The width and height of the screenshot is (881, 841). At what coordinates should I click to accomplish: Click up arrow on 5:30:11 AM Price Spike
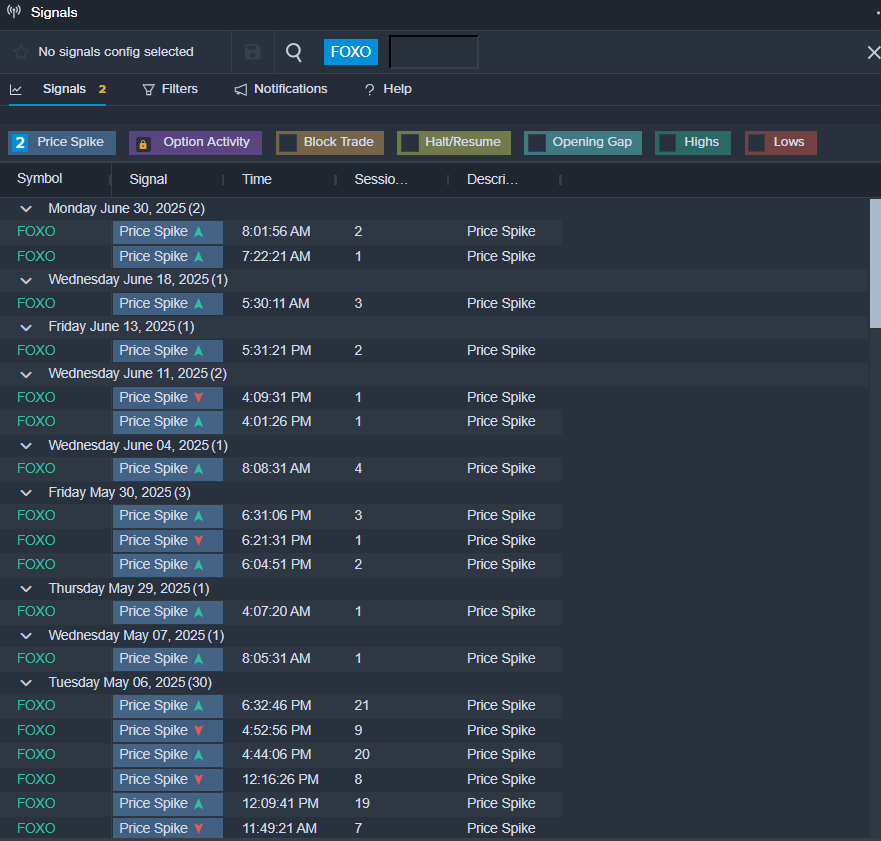[x=198, y=303]
